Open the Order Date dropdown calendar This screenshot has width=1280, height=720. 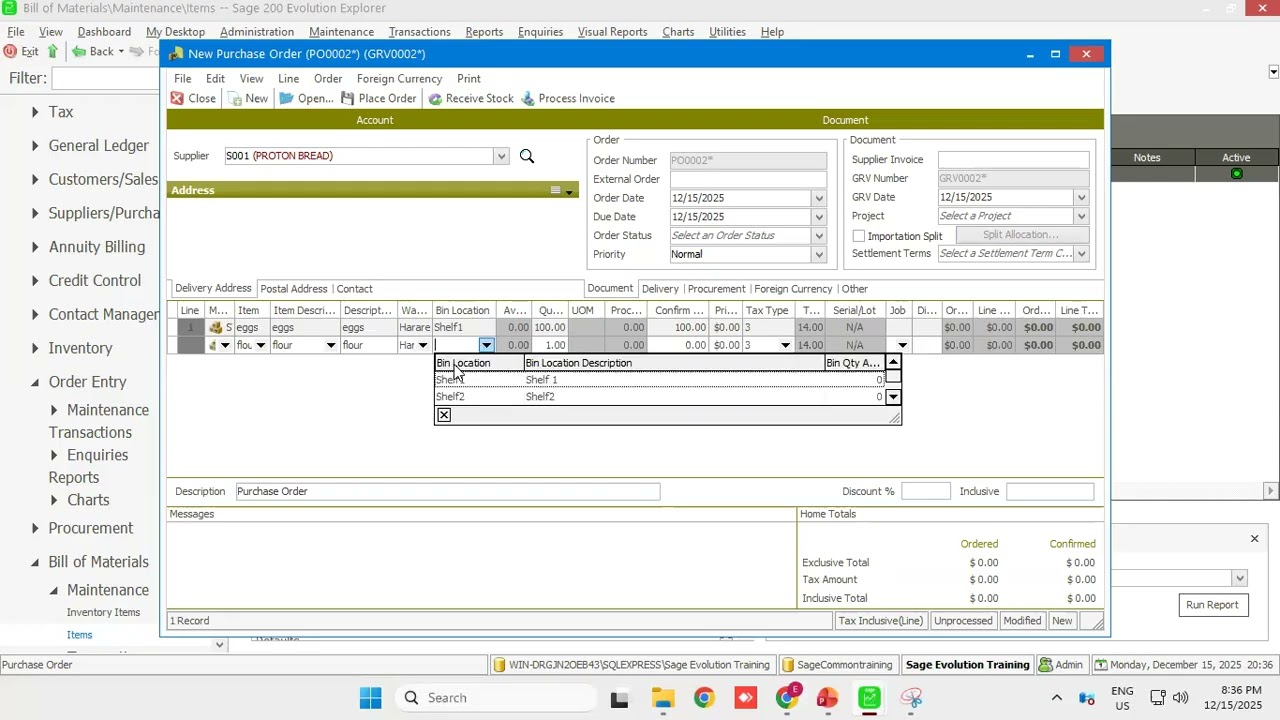[x=819, y=198]
